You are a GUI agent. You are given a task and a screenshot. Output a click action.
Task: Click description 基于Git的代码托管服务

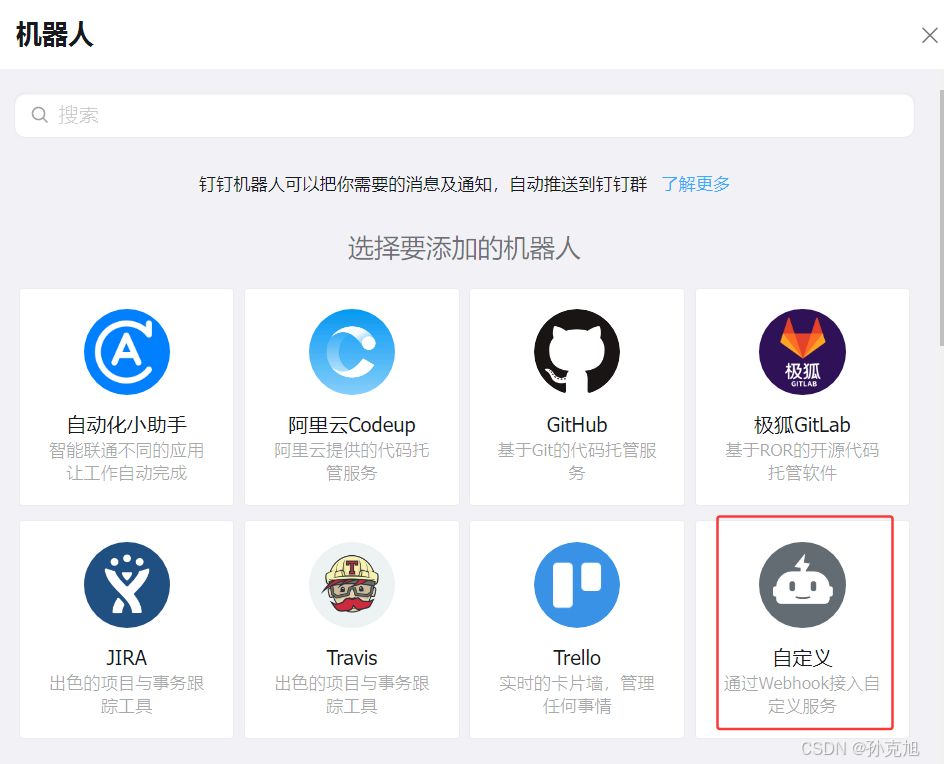[x=577, y=461]
